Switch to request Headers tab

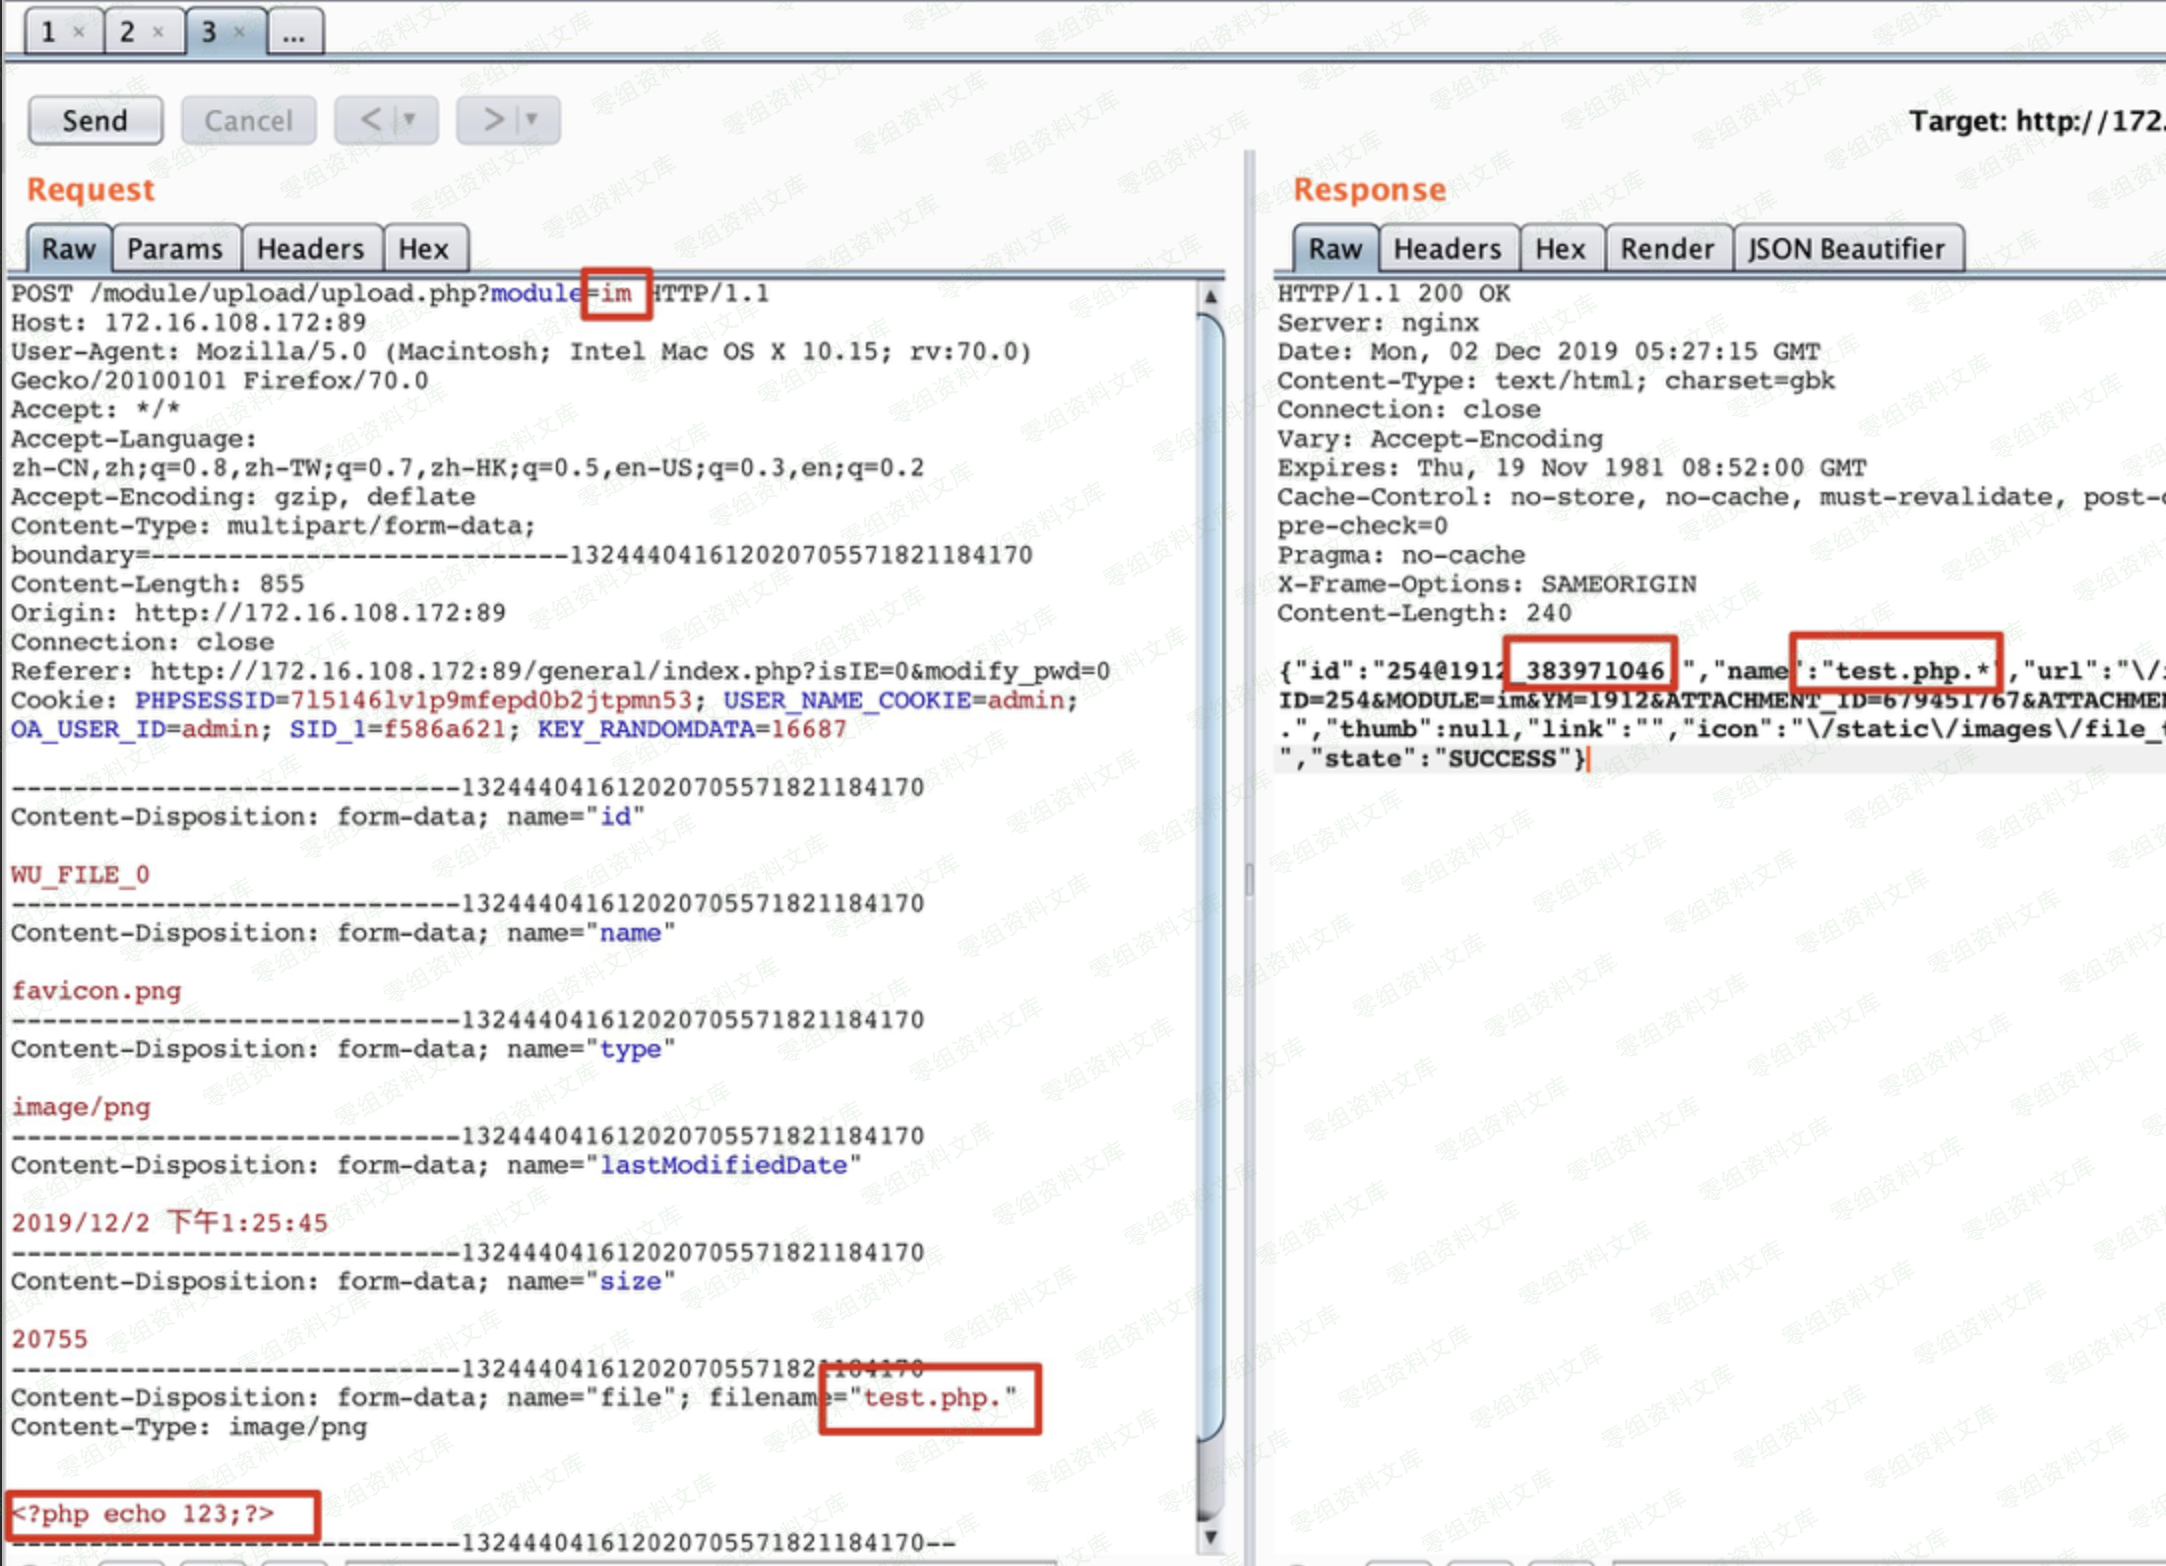(x=310, y=248)
